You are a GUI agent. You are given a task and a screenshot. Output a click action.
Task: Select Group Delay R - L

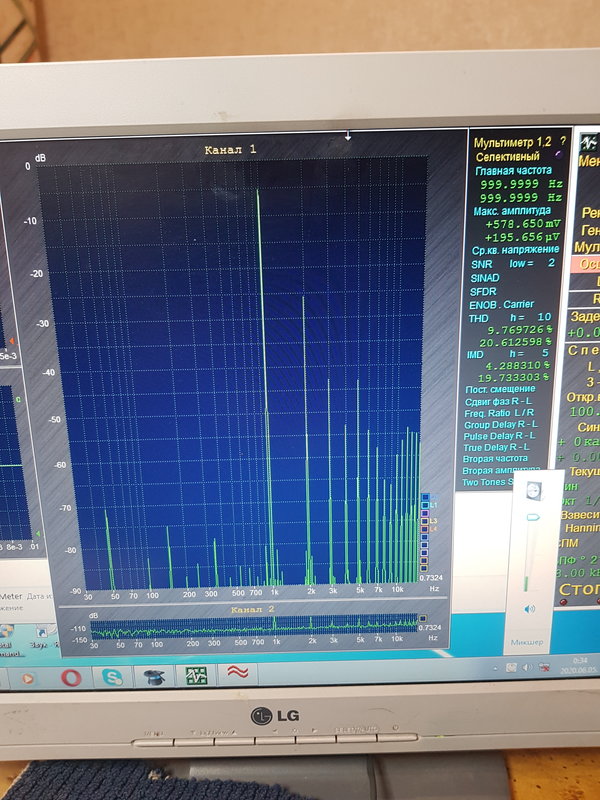[501, 424]
